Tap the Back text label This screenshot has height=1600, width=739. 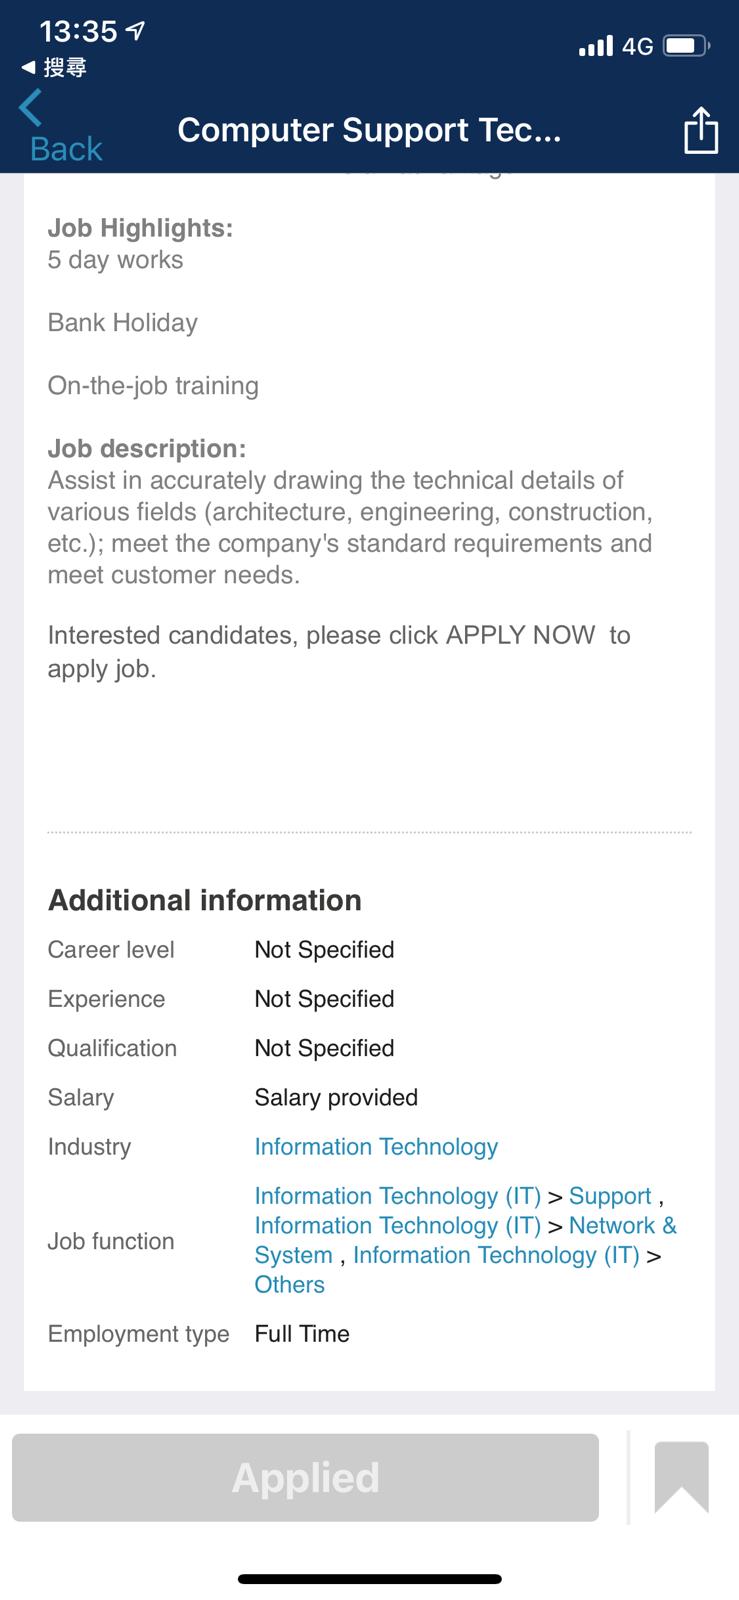(66, 149)
